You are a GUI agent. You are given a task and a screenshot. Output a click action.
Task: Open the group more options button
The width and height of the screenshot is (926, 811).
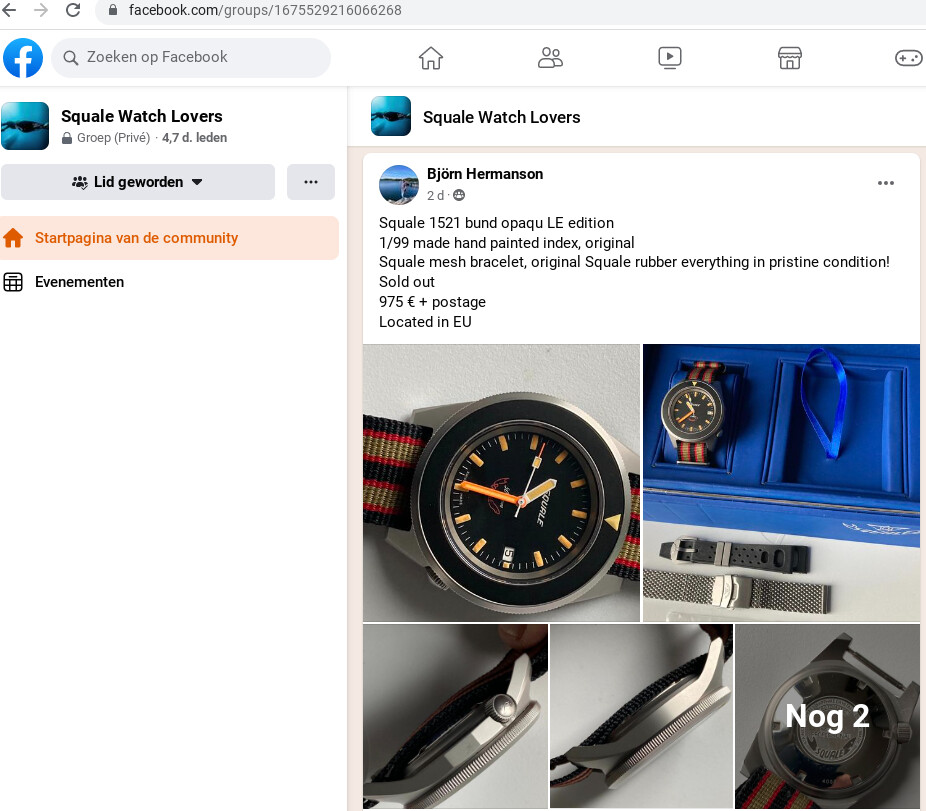pos(311,182)
